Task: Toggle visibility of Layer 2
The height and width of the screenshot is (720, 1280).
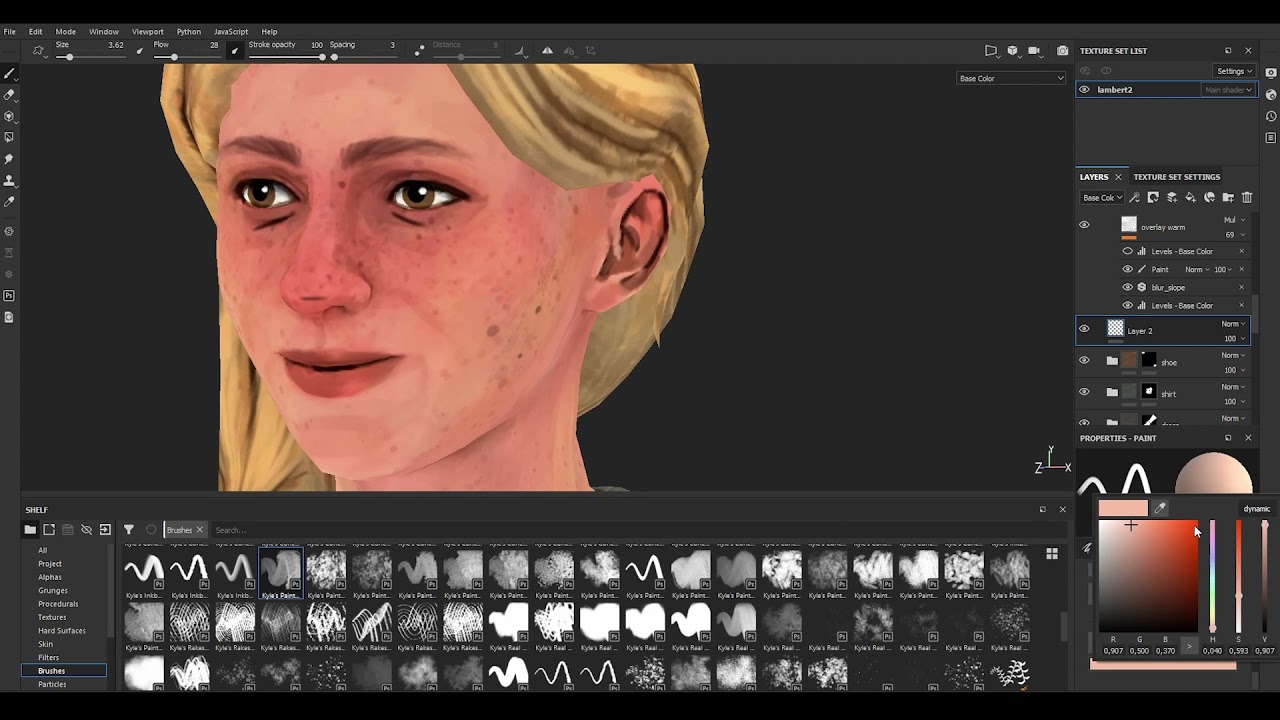Action: pyautogui.click(x=1084, y=329)
